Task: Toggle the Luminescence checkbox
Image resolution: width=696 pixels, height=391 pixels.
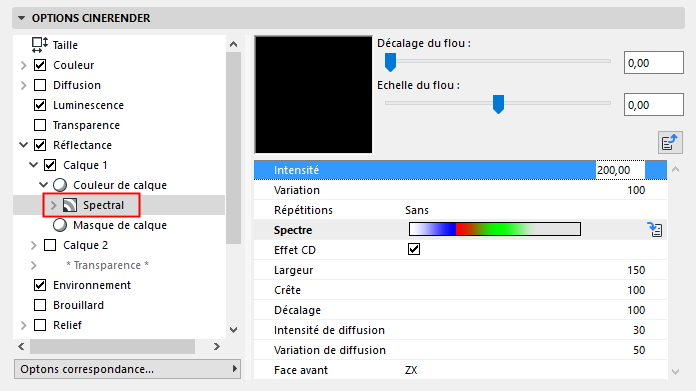Action: tap(40, 105)
